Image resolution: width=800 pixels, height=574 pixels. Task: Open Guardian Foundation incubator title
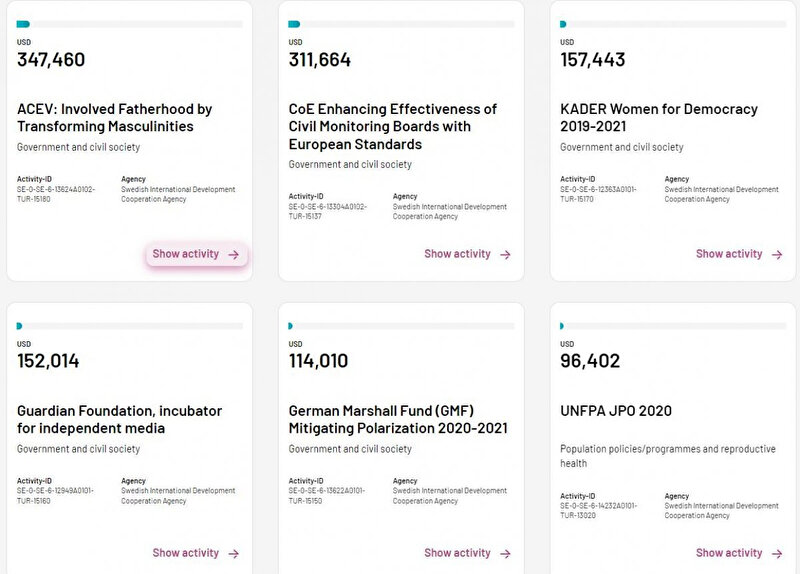tap(119, 420)
